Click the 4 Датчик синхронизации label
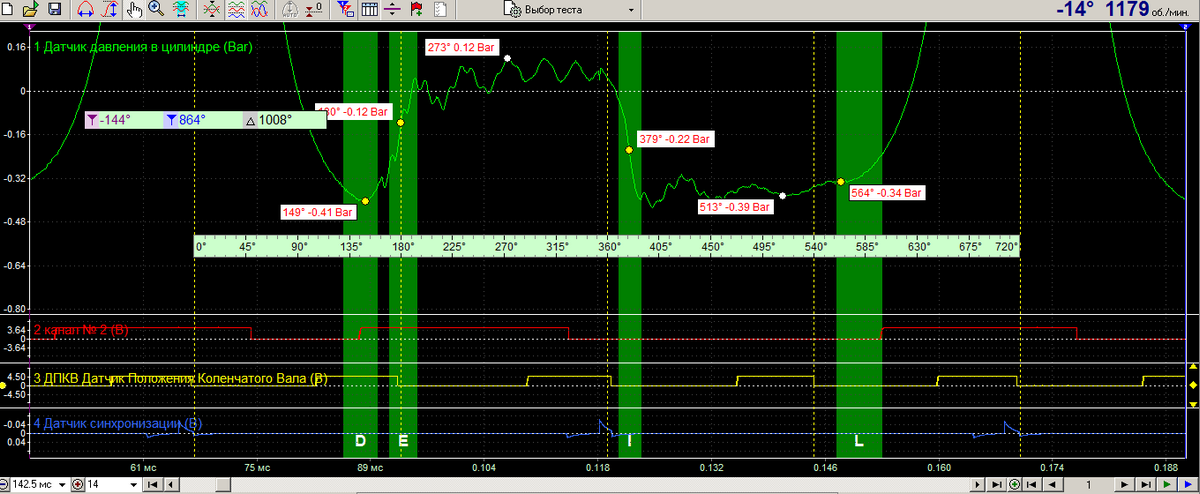This screenshot has height=494, width=1200. (x=118, y=424)
